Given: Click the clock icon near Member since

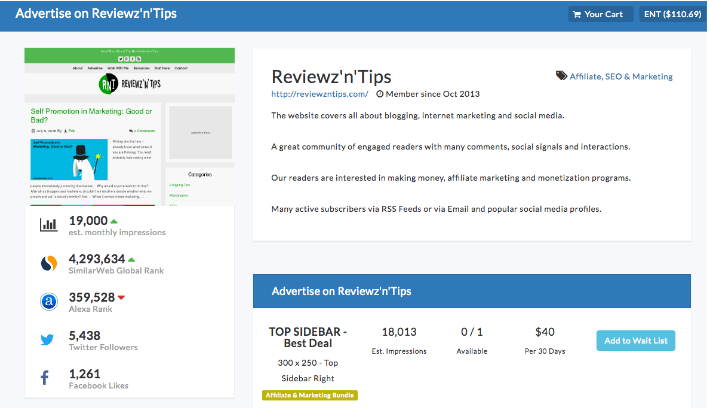Looking at the screenshot, I should (380, 94).
